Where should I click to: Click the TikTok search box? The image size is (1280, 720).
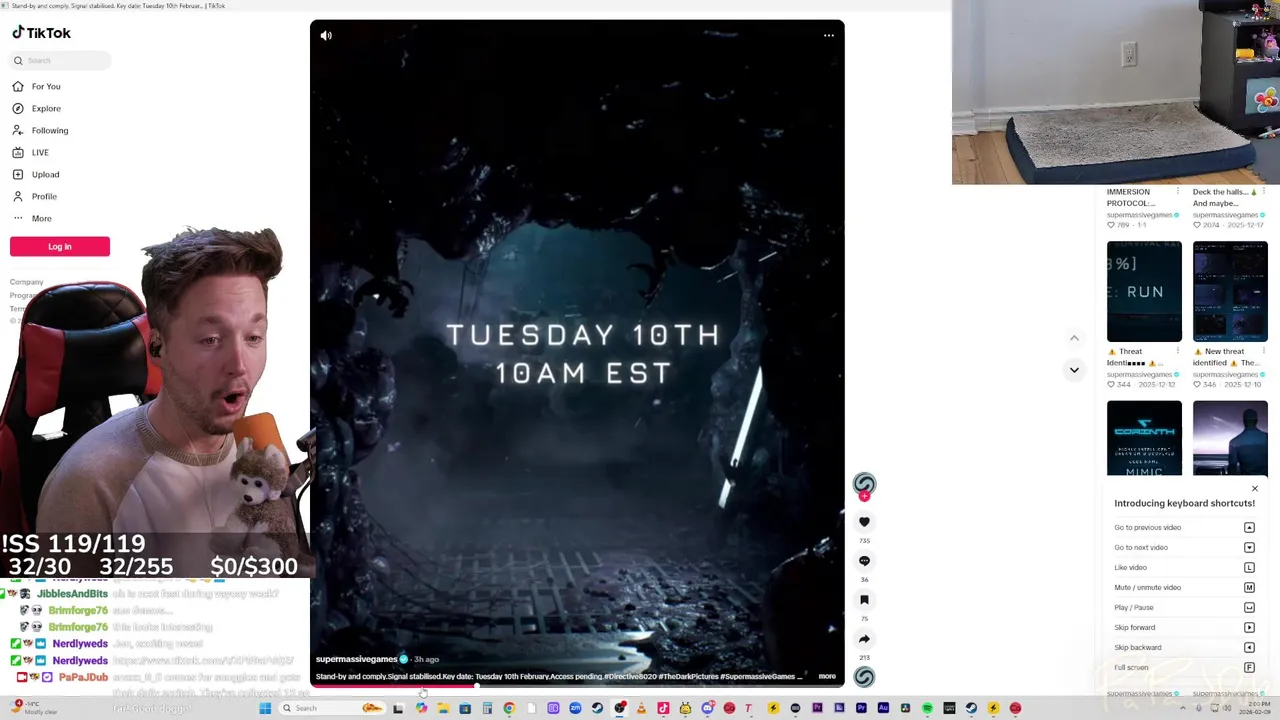[x=60, y=60]
